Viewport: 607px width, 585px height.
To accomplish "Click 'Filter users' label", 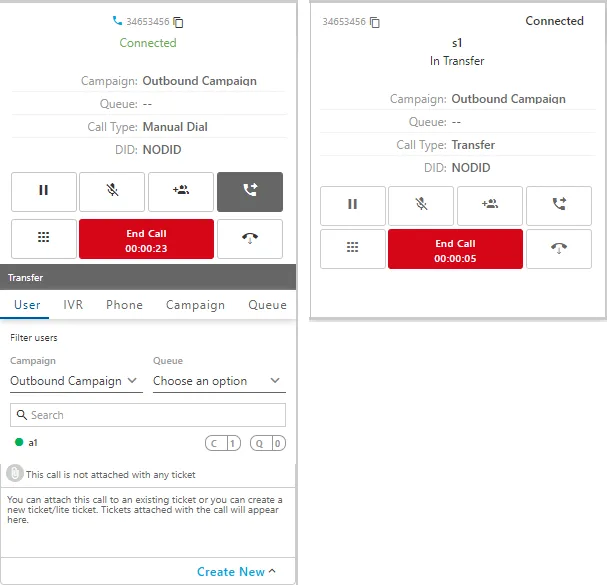I will 34,338.
